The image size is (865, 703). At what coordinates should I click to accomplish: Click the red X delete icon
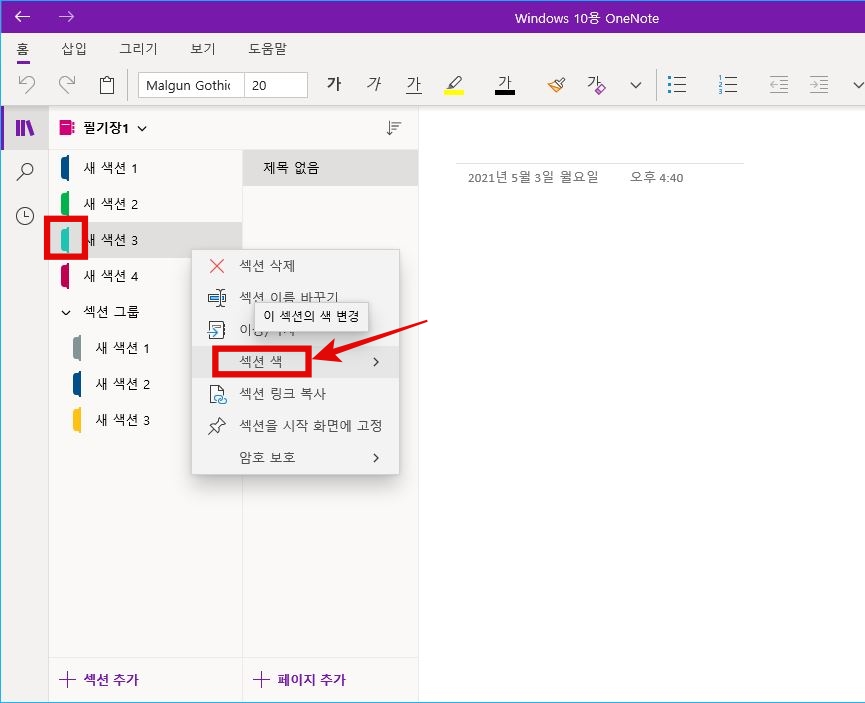[217, 266]
